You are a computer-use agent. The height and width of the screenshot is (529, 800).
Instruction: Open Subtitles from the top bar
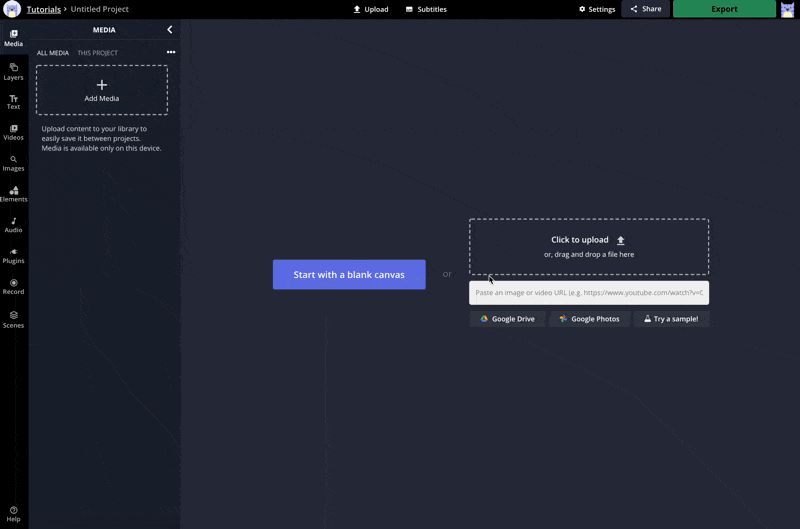(x=426, y=9)
